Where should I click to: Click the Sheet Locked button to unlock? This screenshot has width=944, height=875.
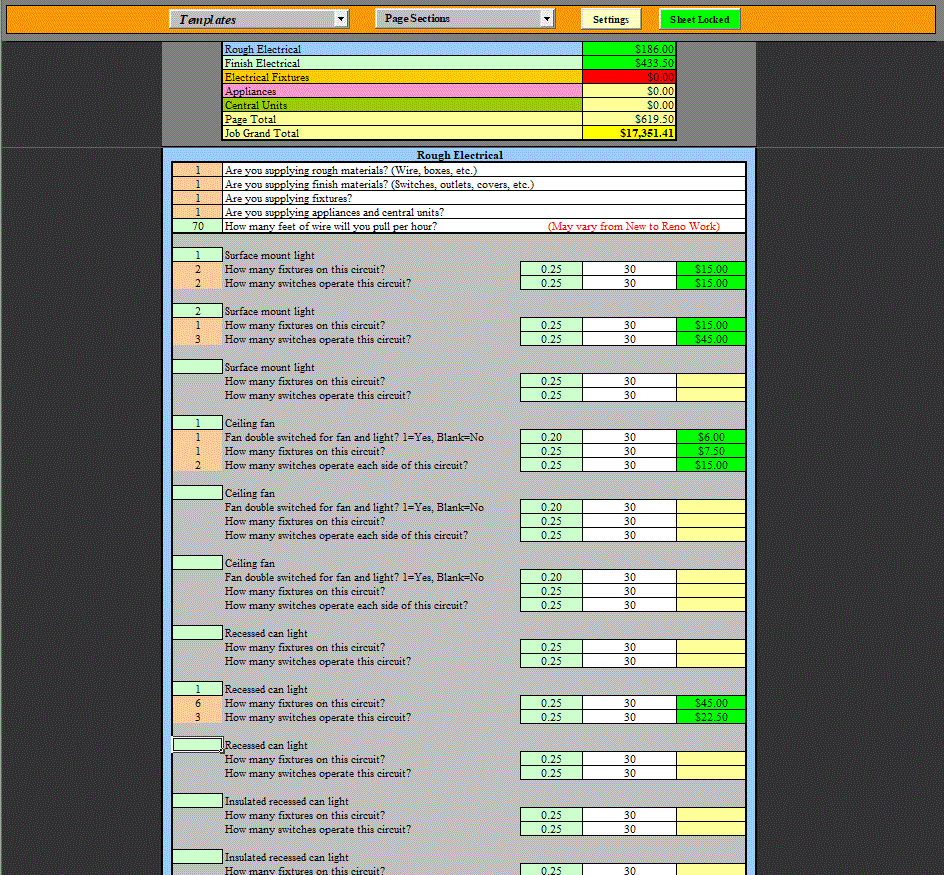[699, 18]
